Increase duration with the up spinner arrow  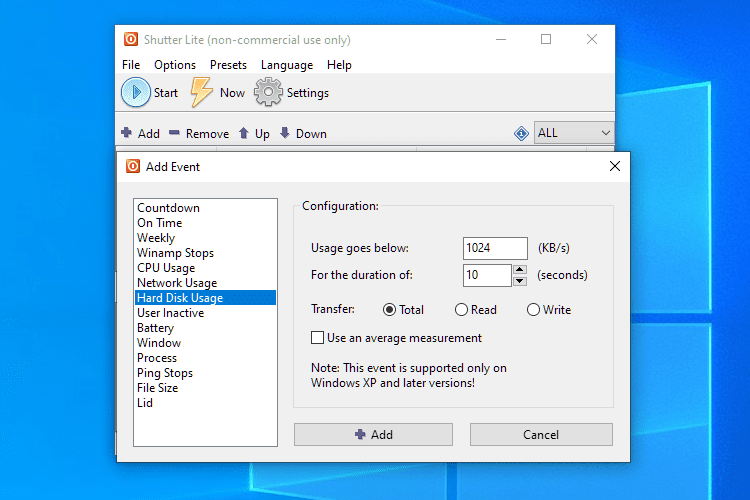(520, 269)
